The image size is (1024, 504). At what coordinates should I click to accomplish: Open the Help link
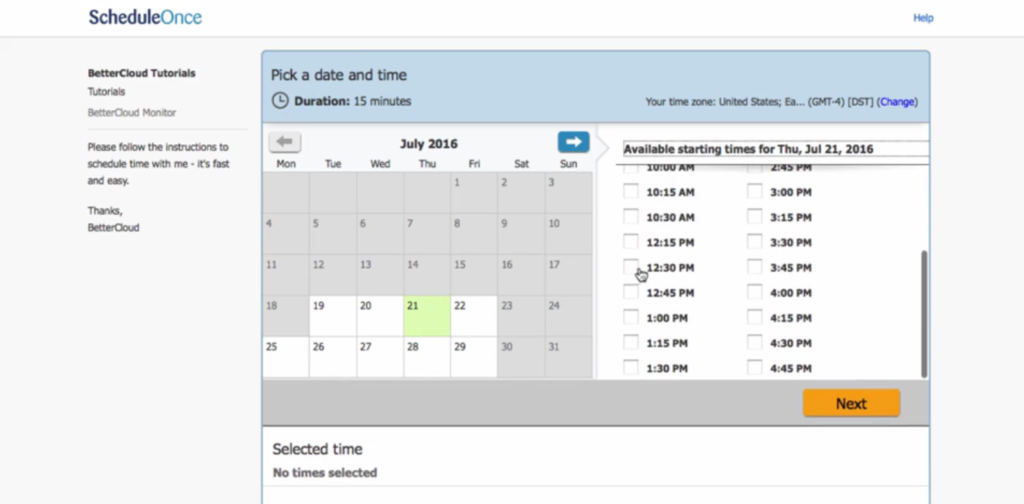point(923,18)
